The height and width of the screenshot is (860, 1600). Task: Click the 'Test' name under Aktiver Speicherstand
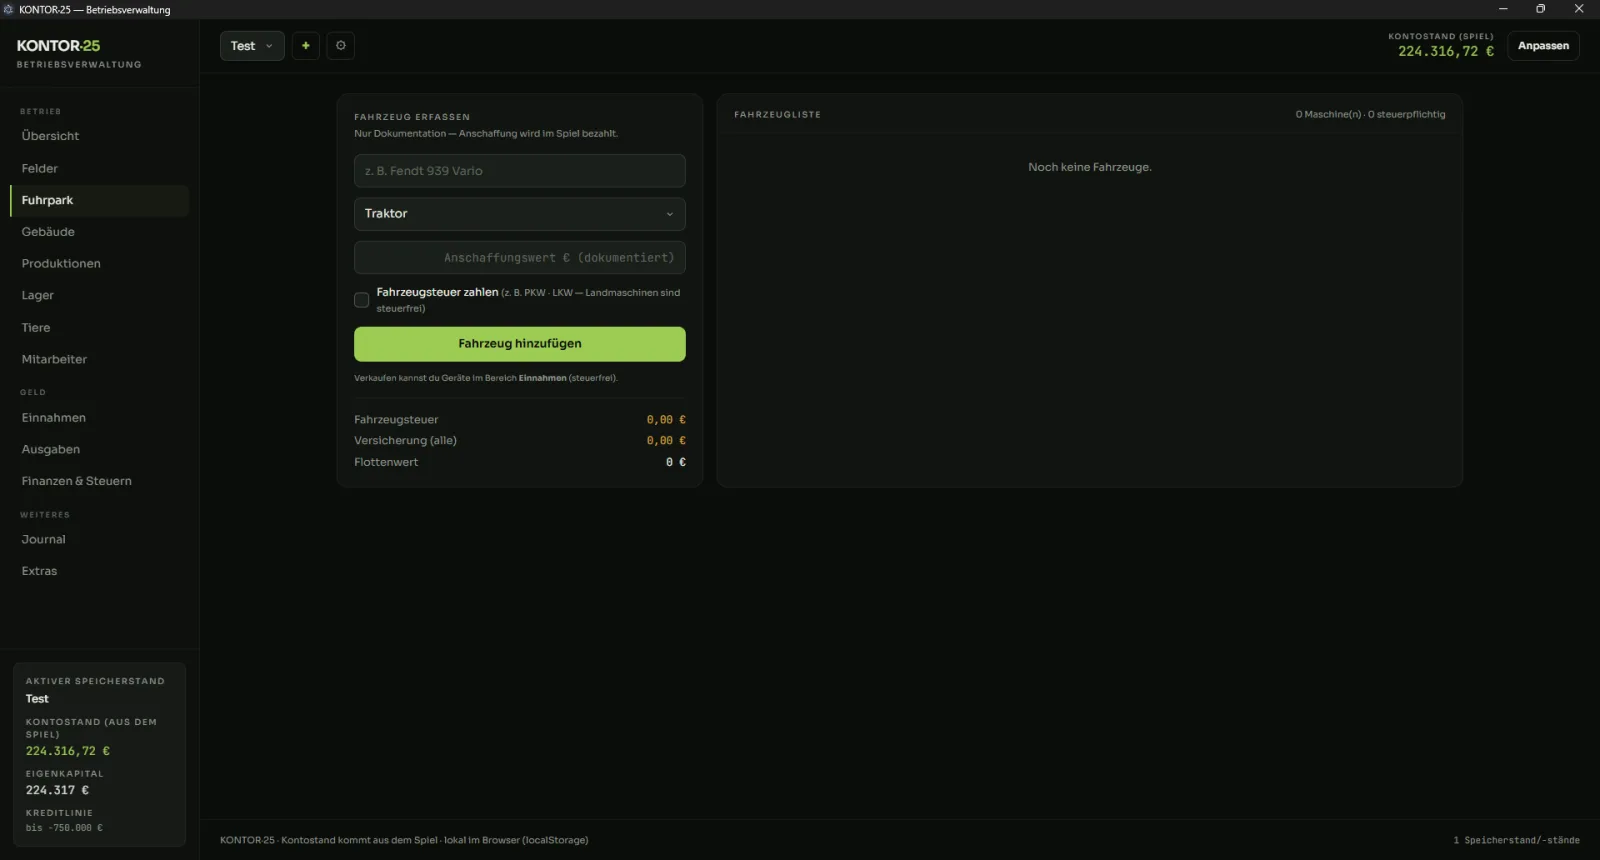point(37,699)
